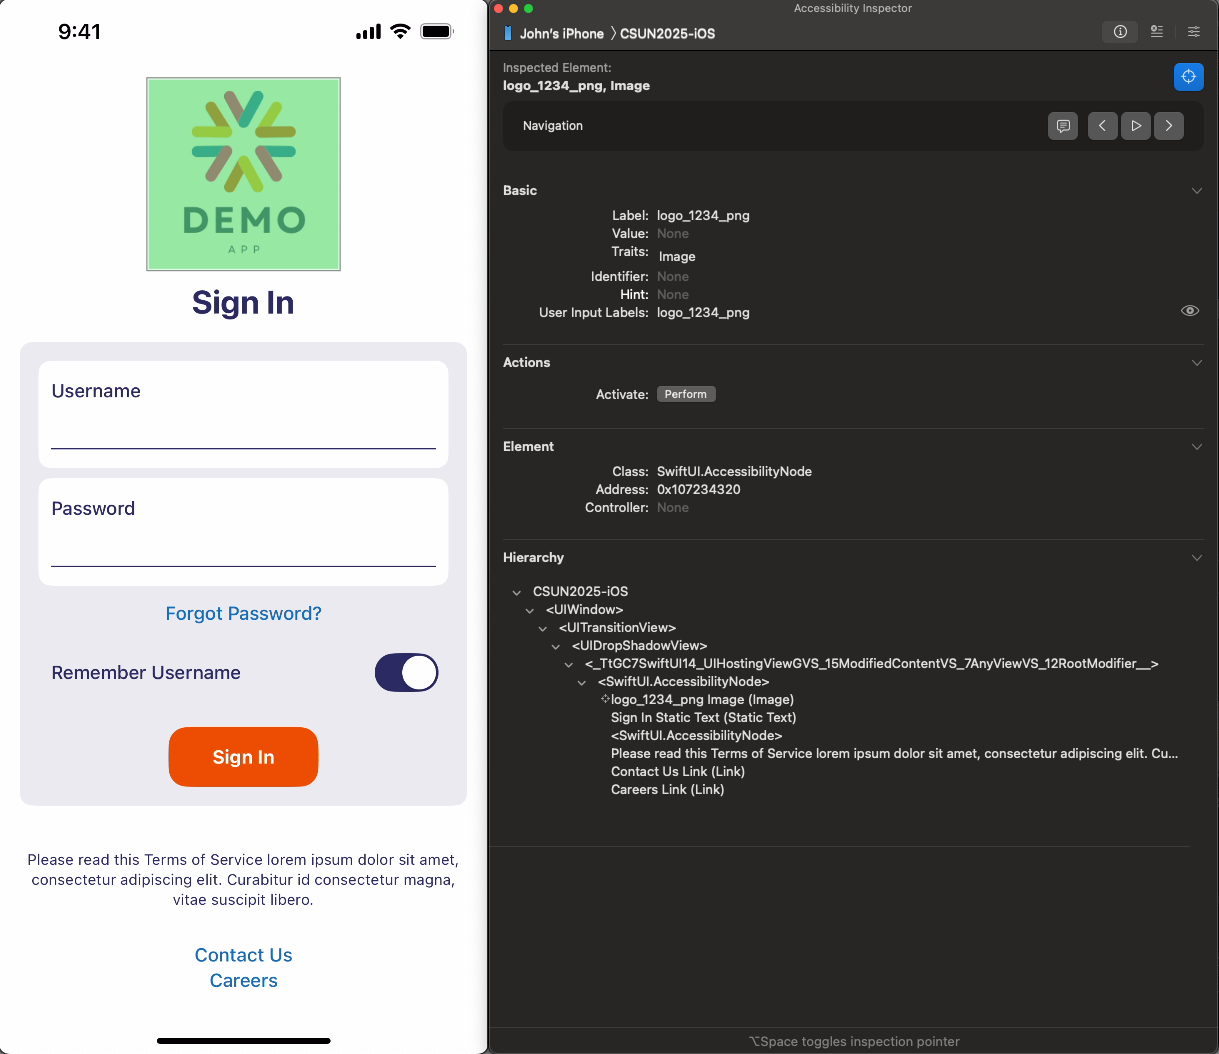Screen dimensions: 1219x1054
Task: Toggle the eye icon beside User Input Labels
Action: coord(1189,311)
